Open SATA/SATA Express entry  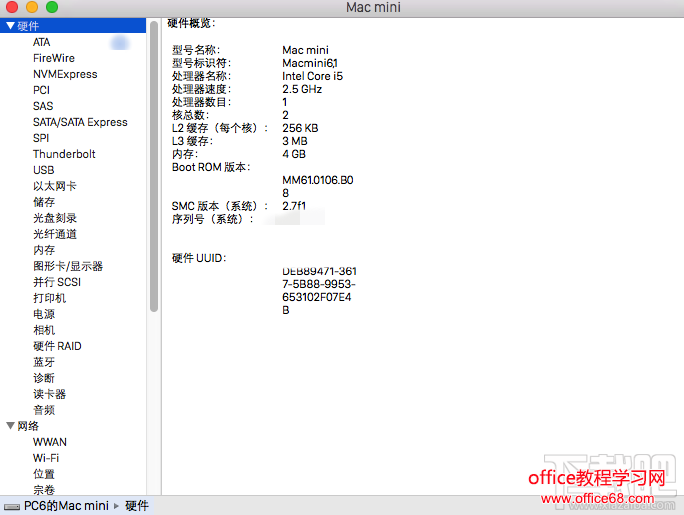(x=80, y=122)
